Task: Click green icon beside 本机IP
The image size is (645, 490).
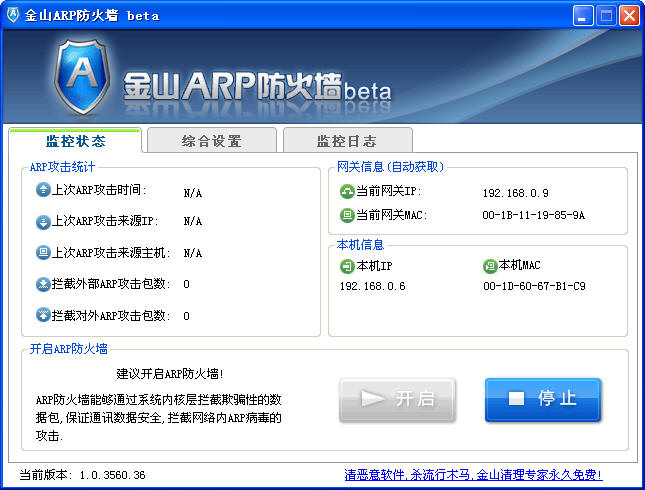Action: click(x=347, y=266)
